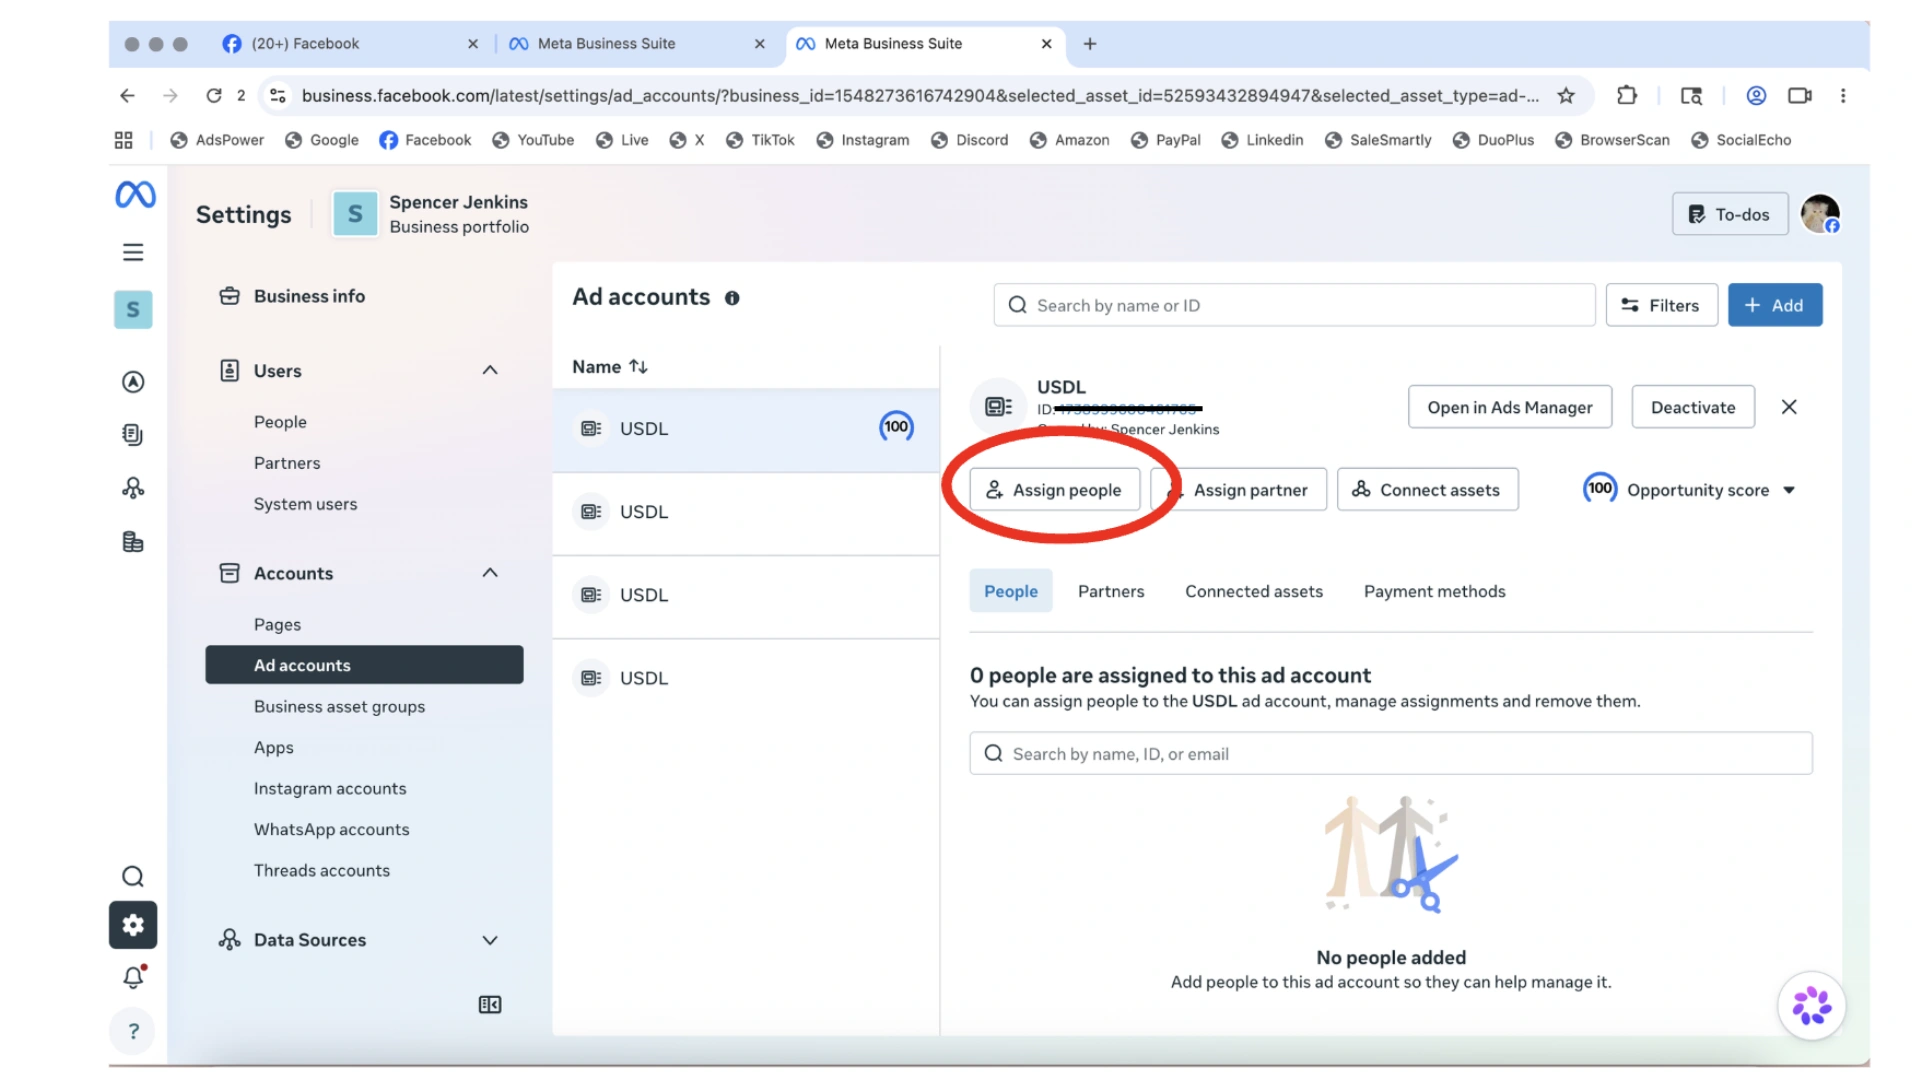Click the Assign people button
The height and width of the screenshot is (1080, 1920).
(1054, 490)
